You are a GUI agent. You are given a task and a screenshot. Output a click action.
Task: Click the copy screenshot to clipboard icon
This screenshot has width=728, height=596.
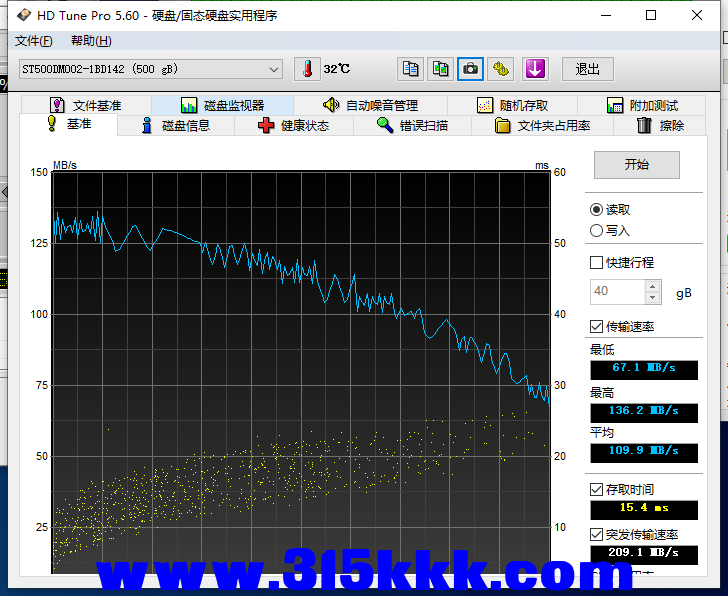click(440, 69)
